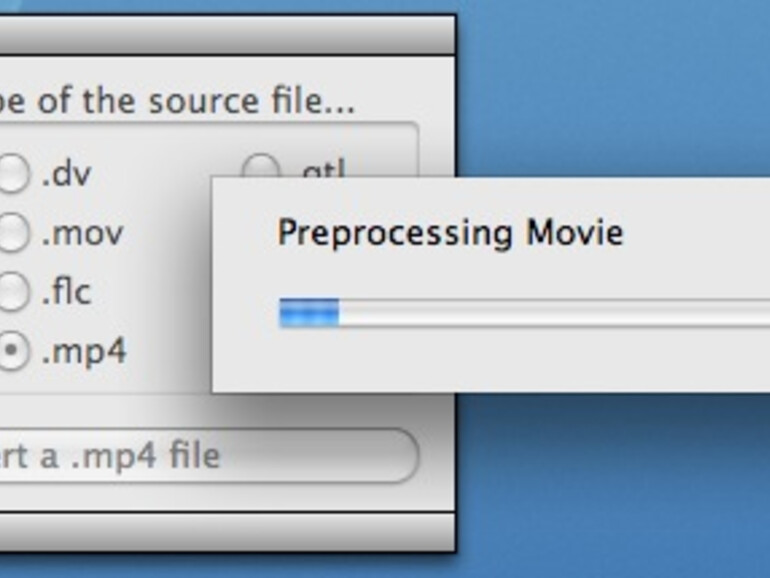Image resolution: width=770 pixels, height=578 pixels.
Task: Click the empty progress bar track
Action: 550,313
